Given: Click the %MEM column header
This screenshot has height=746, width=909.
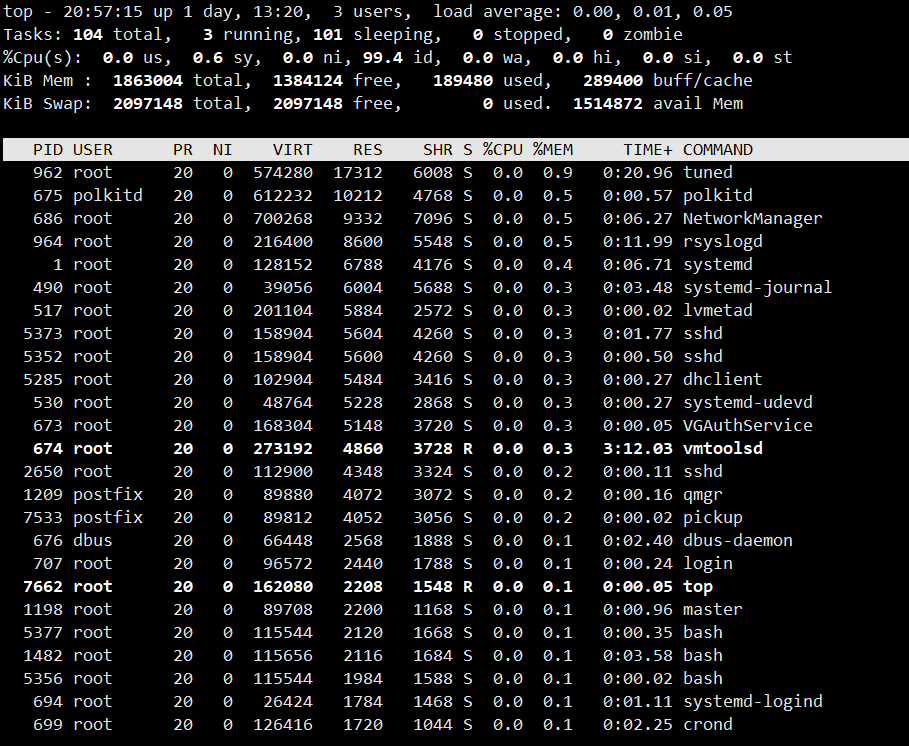Looking at the screenshot, I should click(553, 150).
